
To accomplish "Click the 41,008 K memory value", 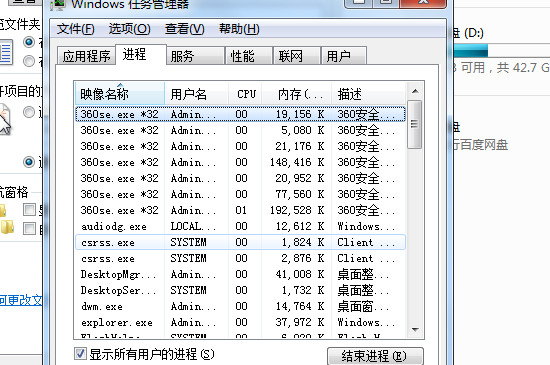I will click(300, 274).
